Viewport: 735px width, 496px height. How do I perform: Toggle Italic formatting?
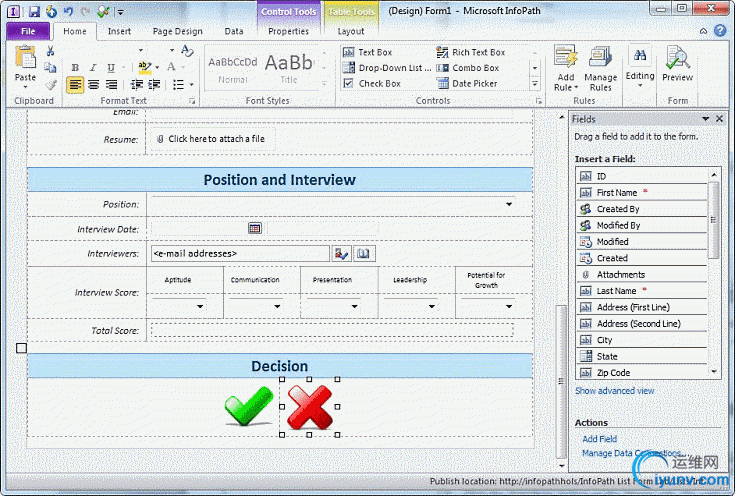point(93,68)
